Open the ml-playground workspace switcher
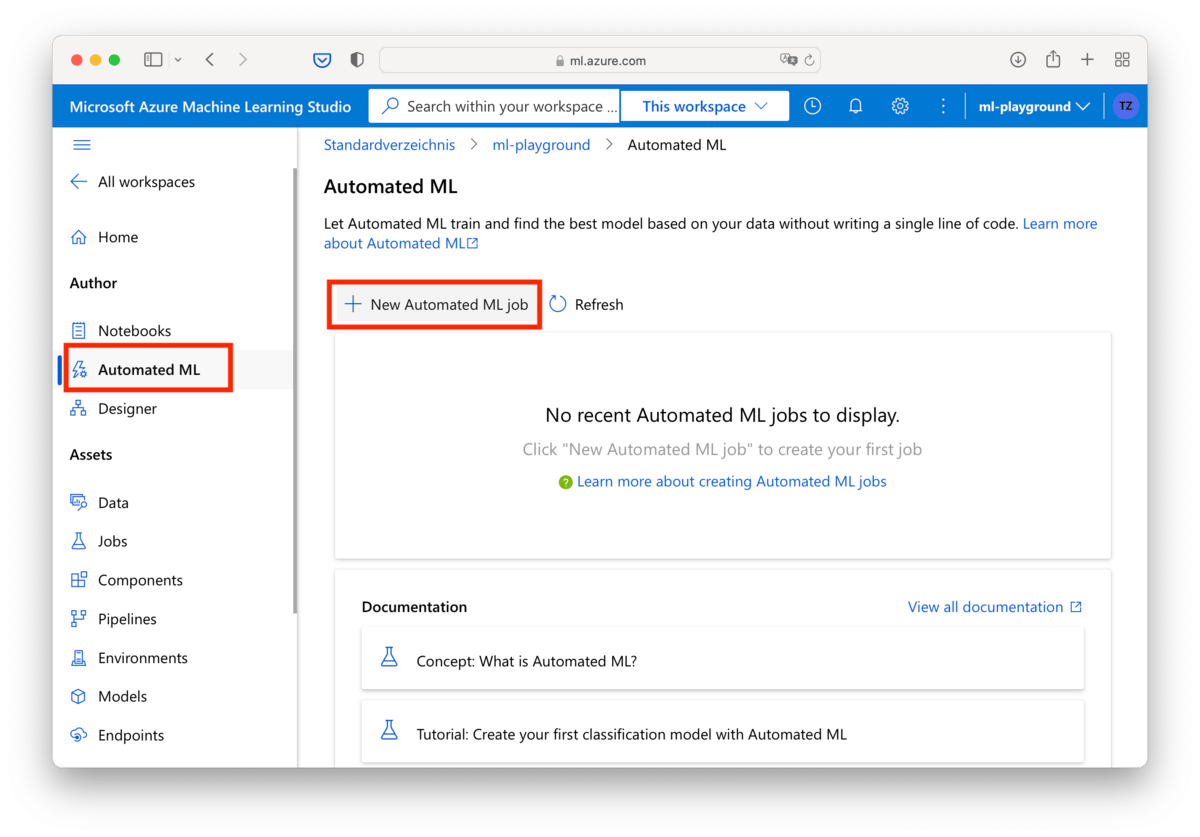Screen dimensions: 1200x837 [1034, 106]
